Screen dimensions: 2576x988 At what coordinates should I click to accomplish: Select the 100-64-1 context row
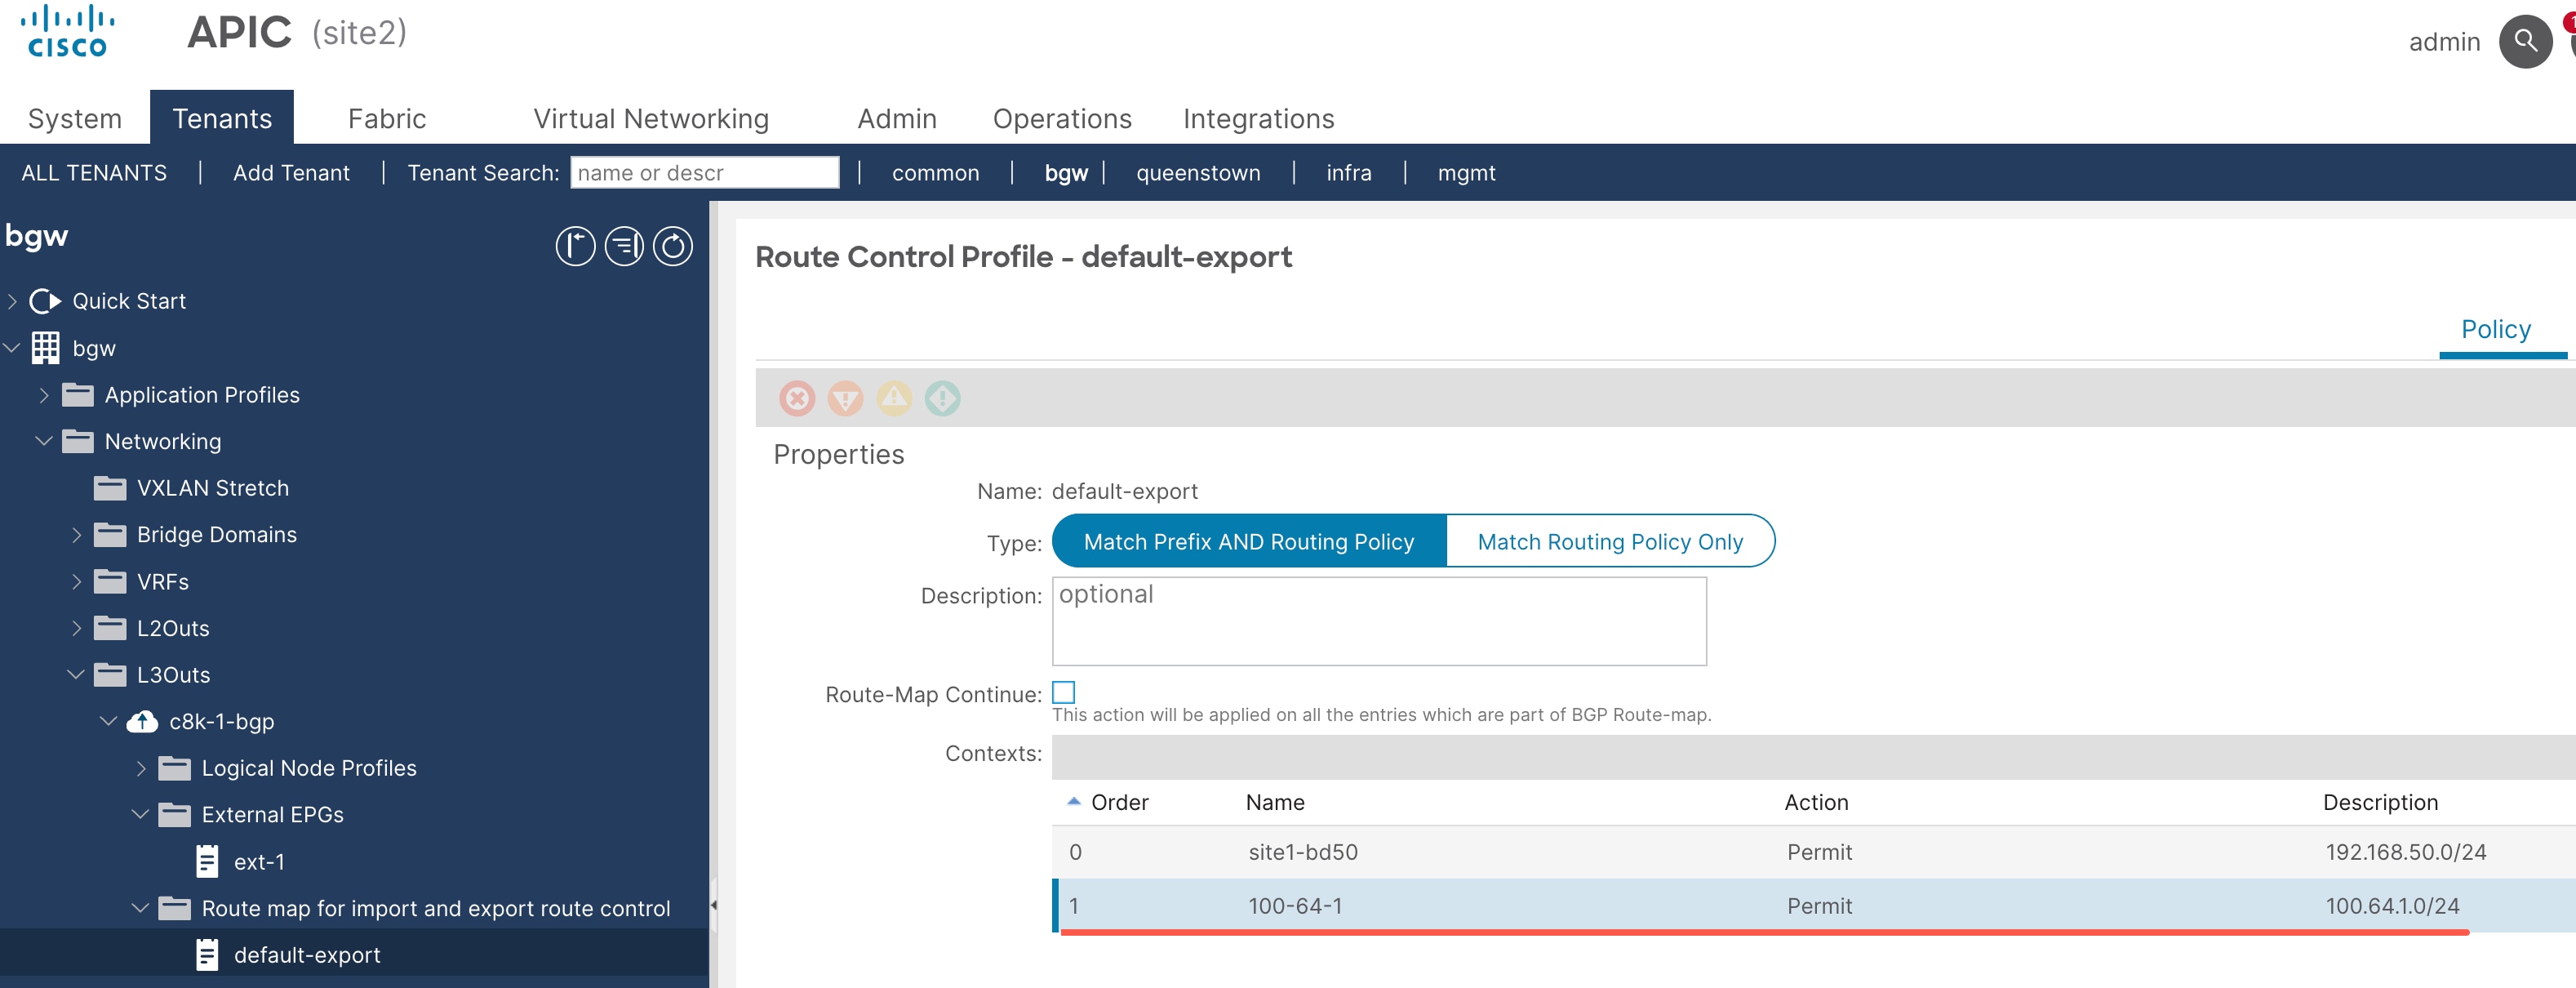pos(1813,905)
